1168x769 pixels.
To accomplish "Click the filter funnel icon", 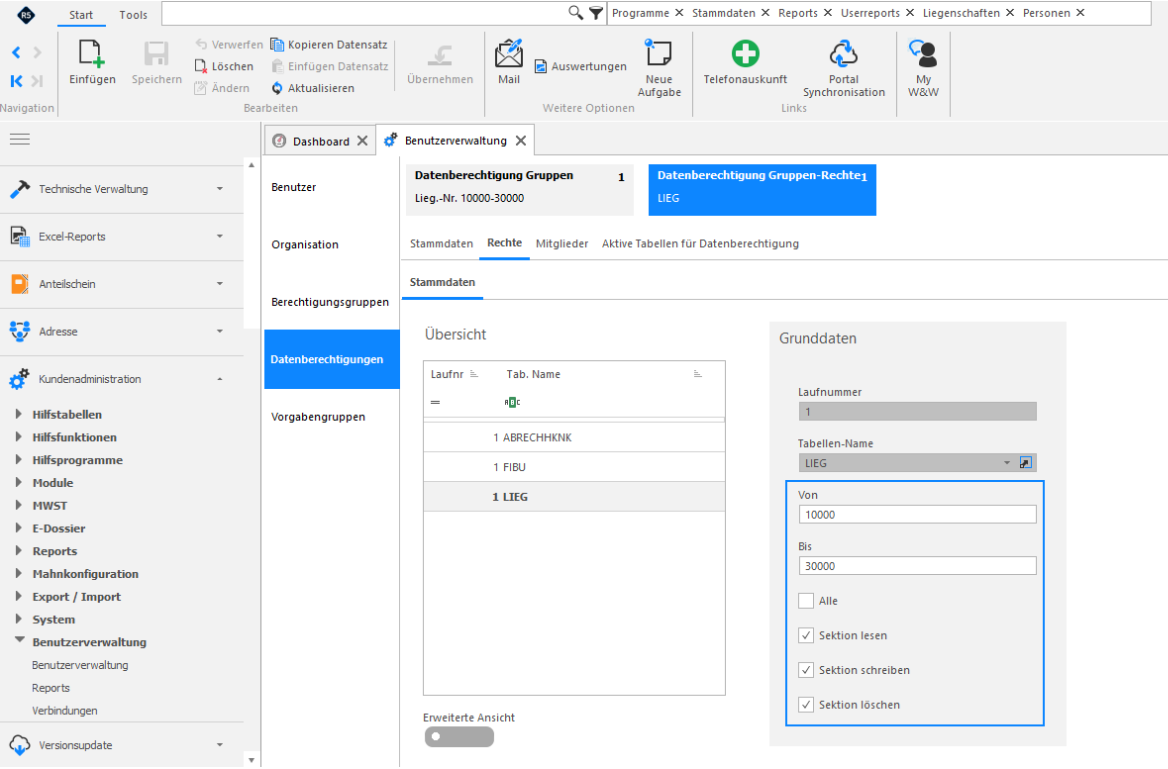I will click(596, 13).
